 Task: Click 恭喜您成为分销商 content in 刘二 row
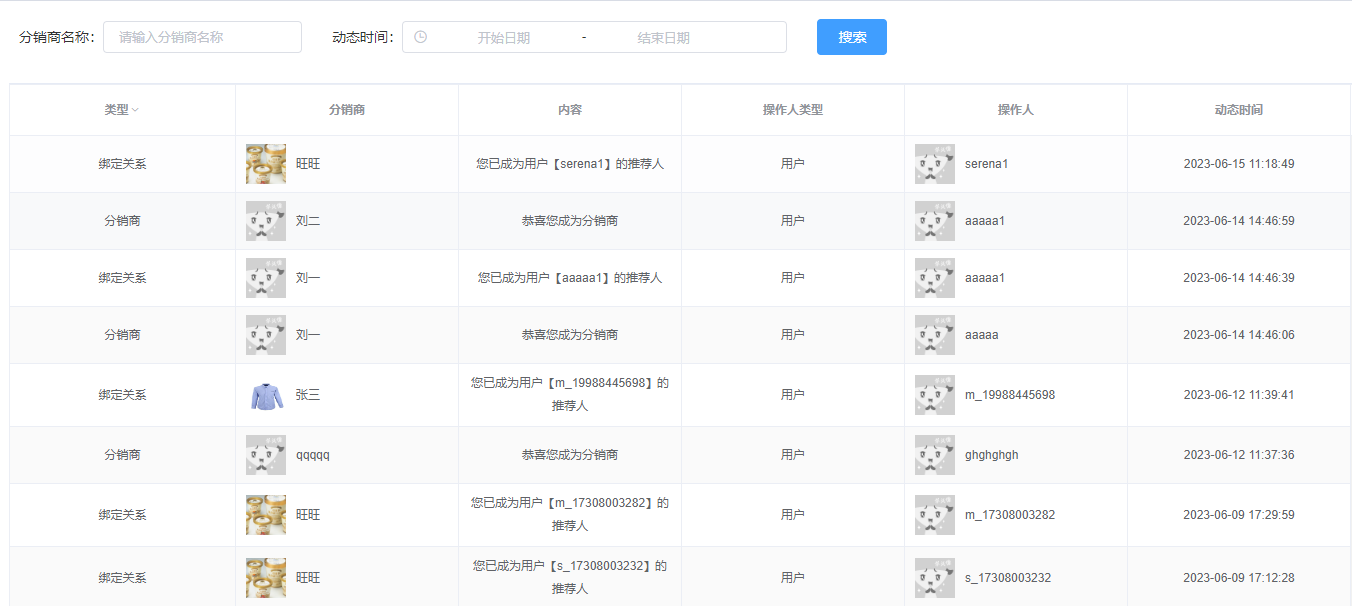[x=570, y=221]
